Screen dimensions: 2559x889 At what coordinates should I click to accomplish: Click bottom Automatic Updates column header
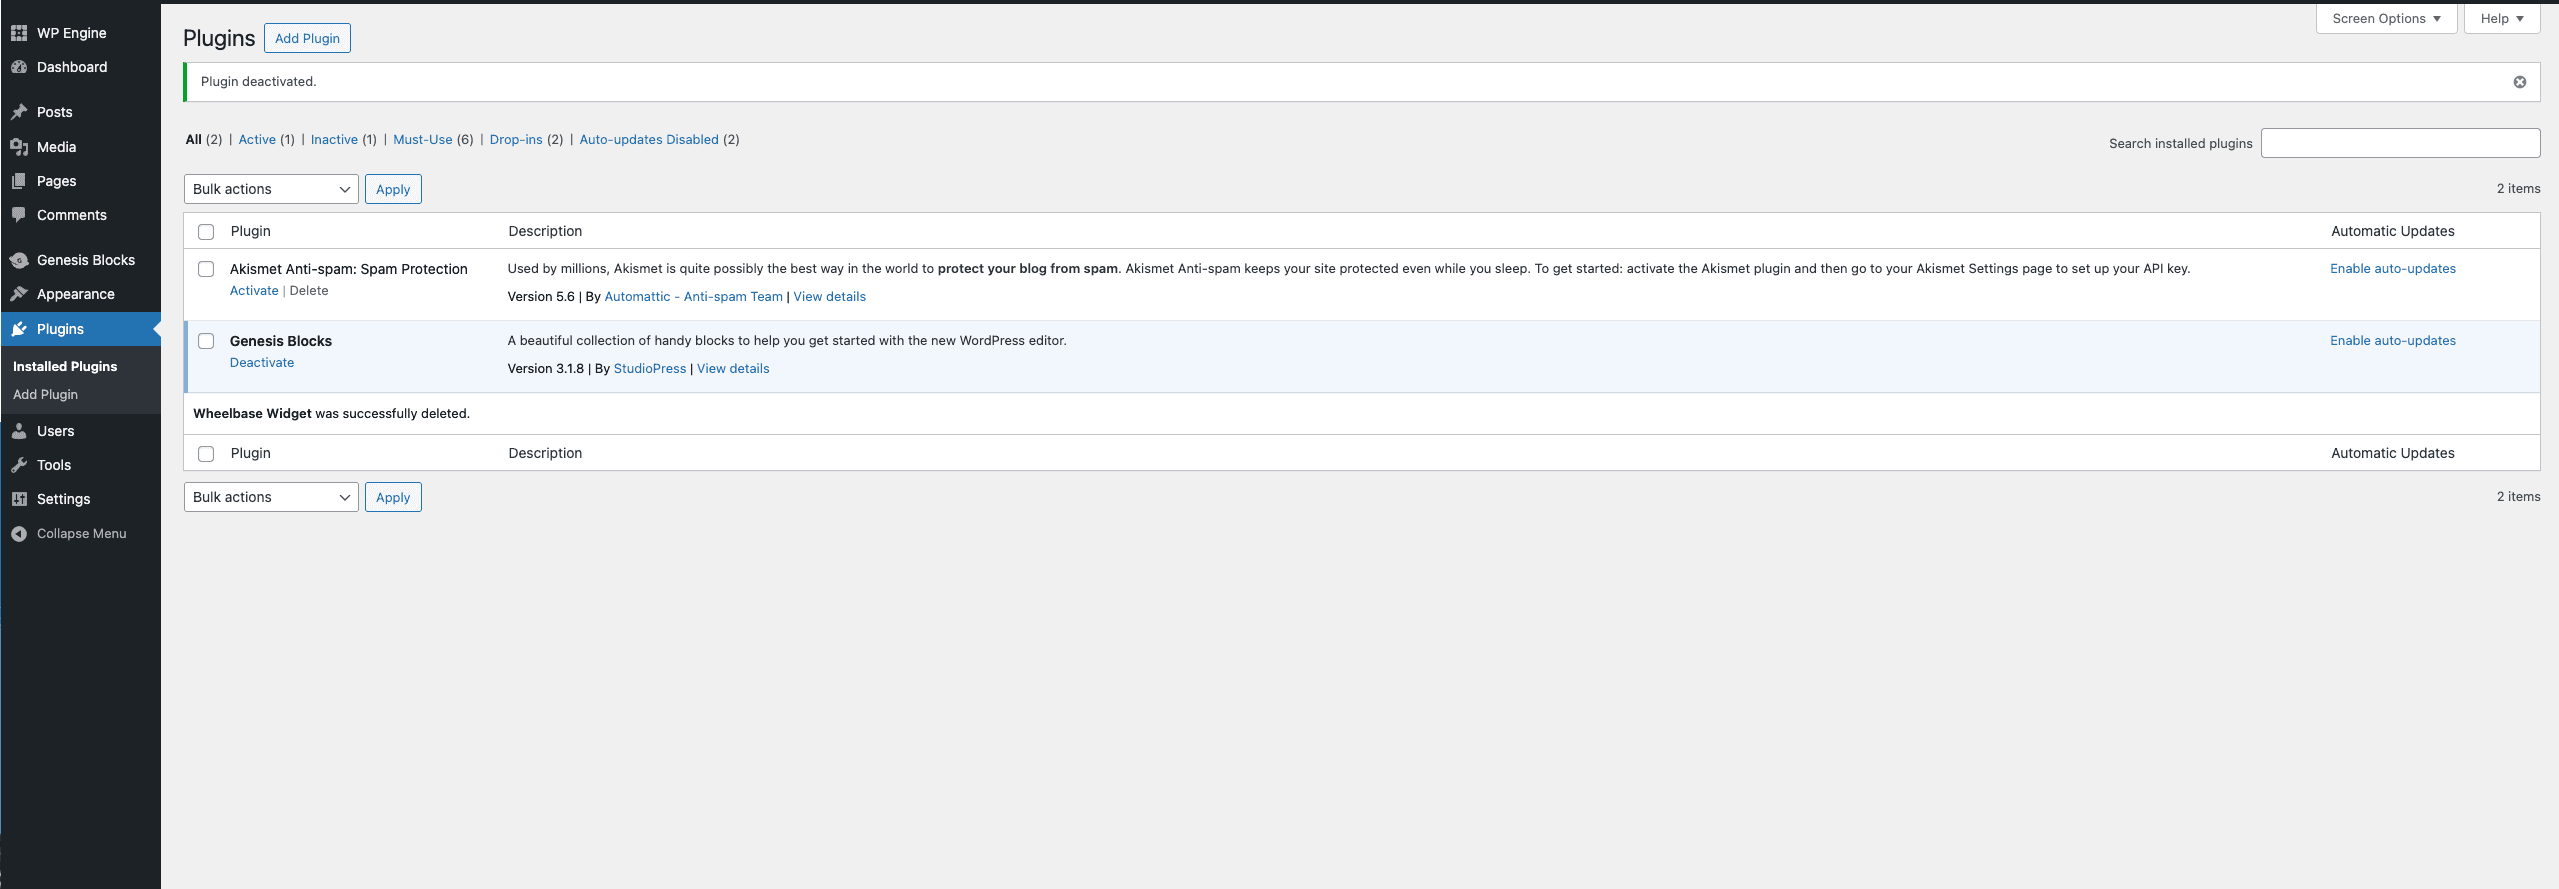pos(2393,453)
